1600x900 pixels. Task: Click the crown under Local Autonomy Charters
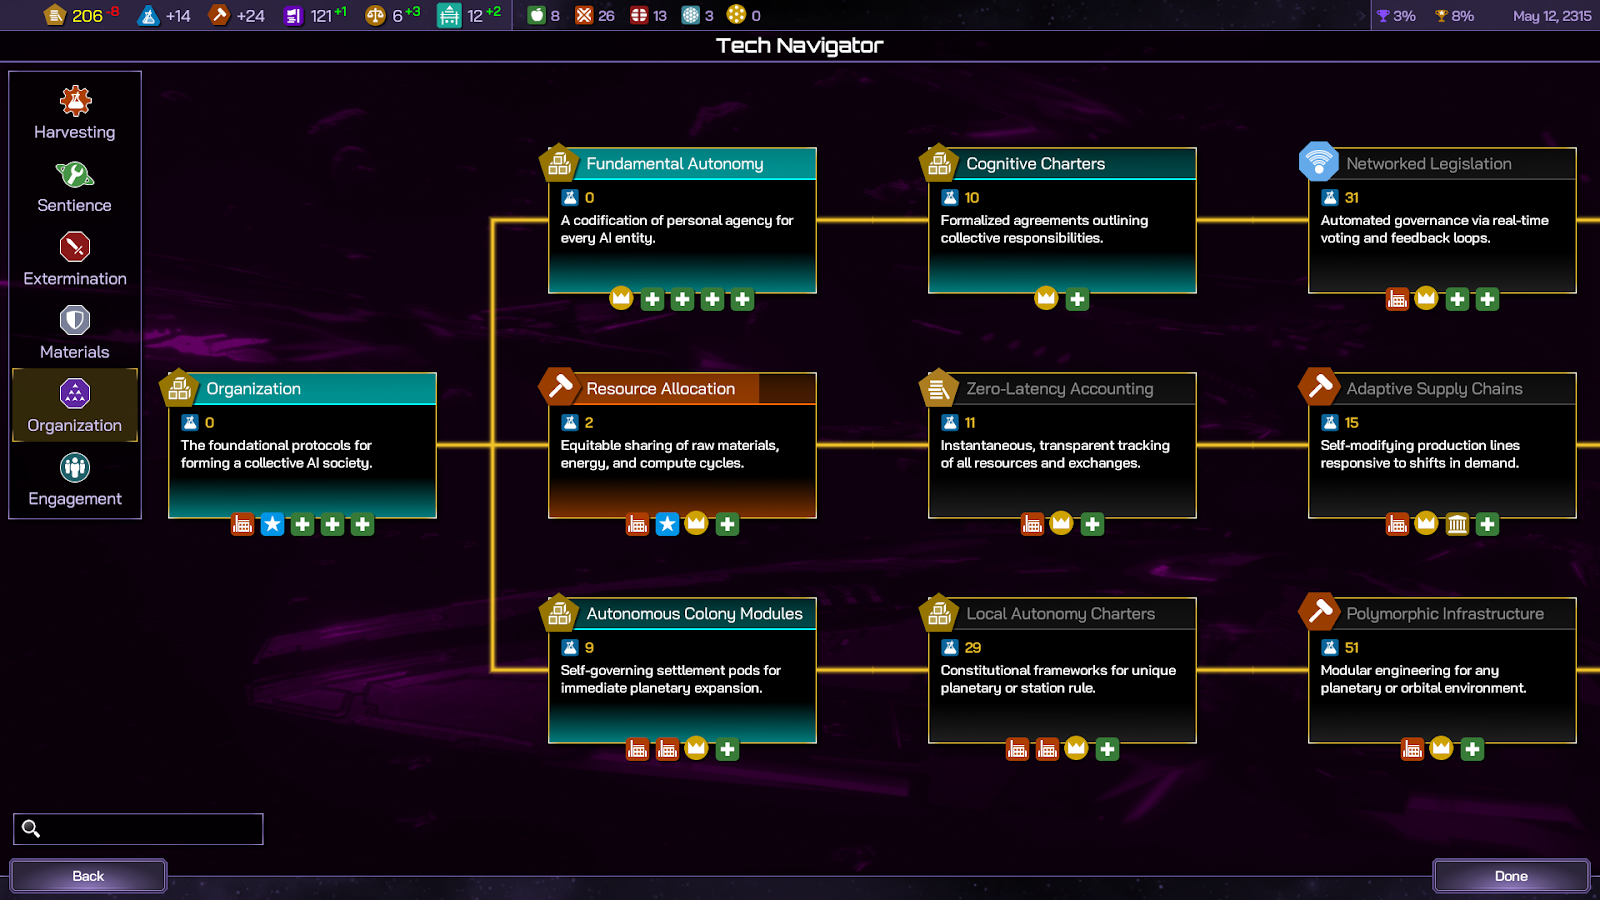(x=1076, y=748)
